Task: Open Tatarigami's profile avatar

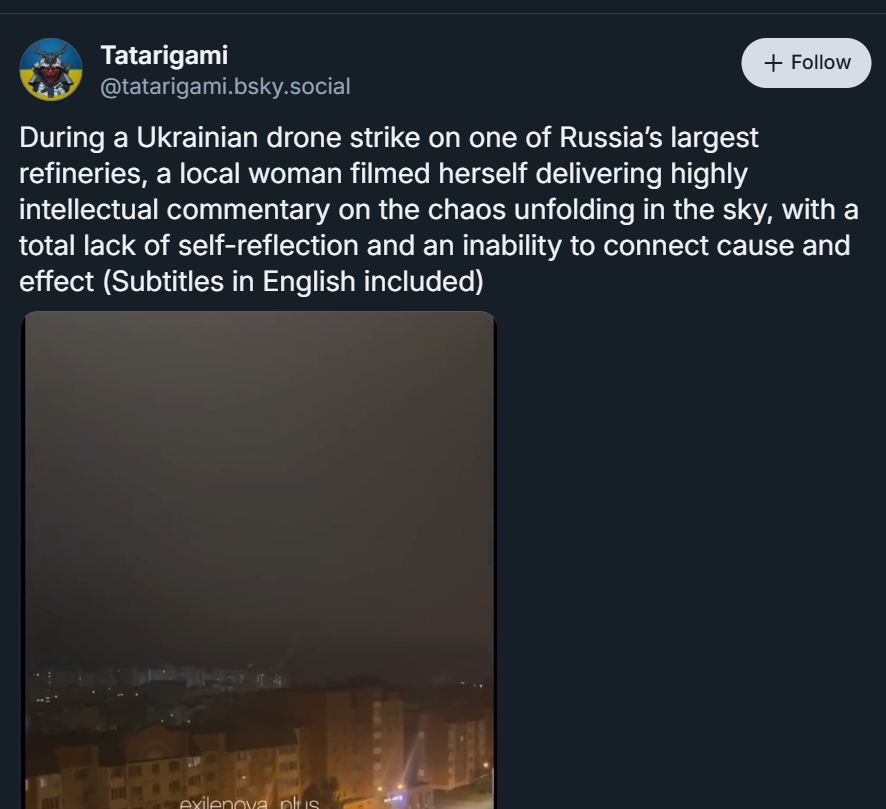Action: (51, 70)
